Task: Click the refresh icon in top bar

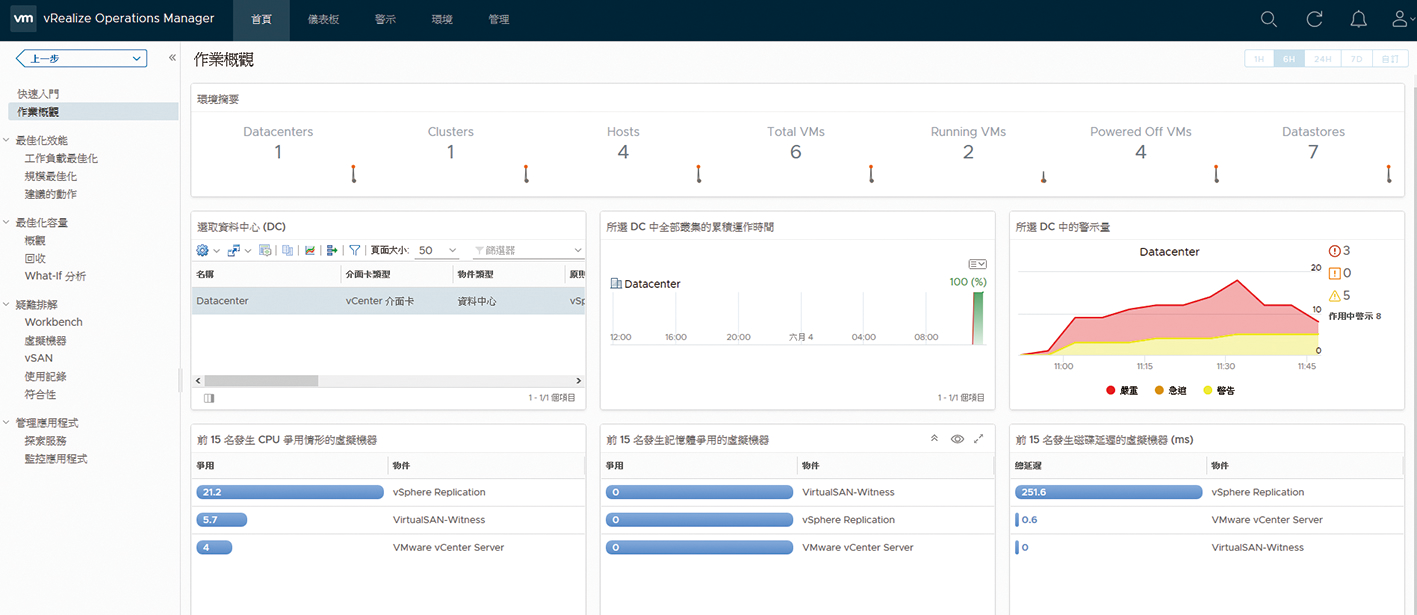Action: pos(1314,19)
